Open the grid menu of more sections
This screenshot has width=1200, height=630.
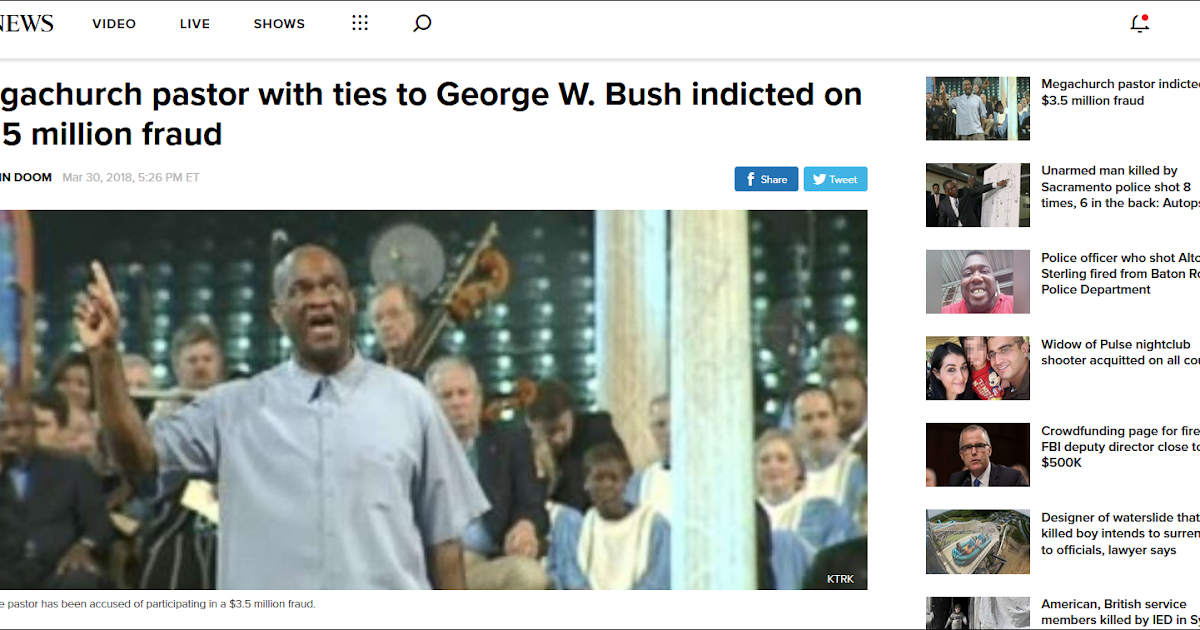point(360,23)
